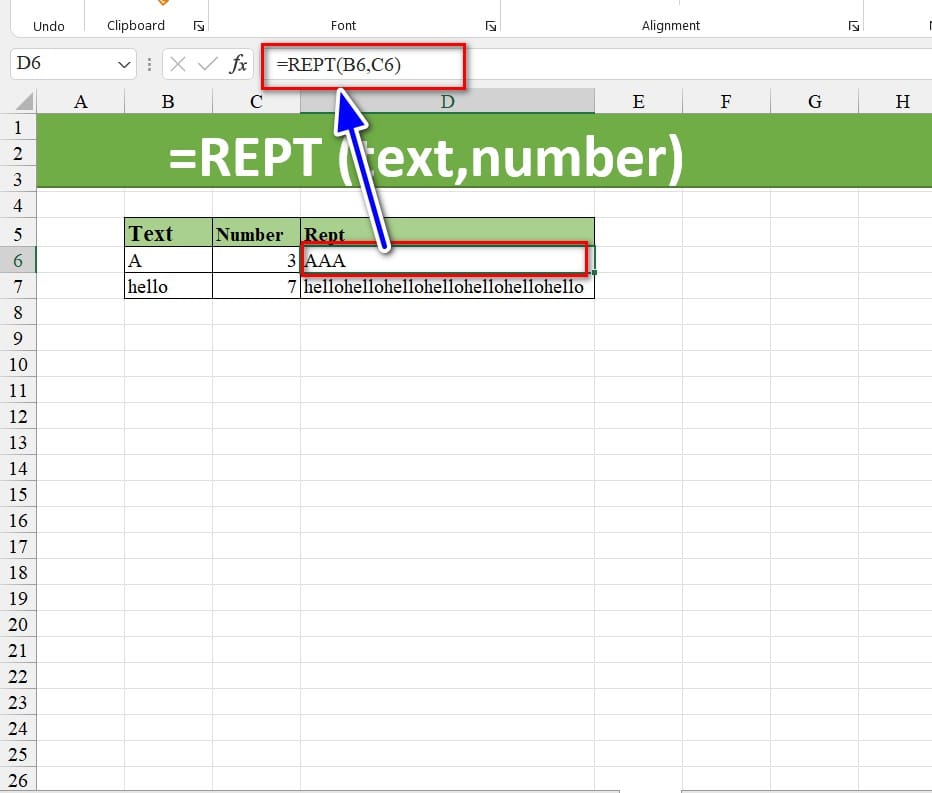This screenshot has height=793, width=932.
Task: Open the Font settings dialog launcher
Action: 490,26
